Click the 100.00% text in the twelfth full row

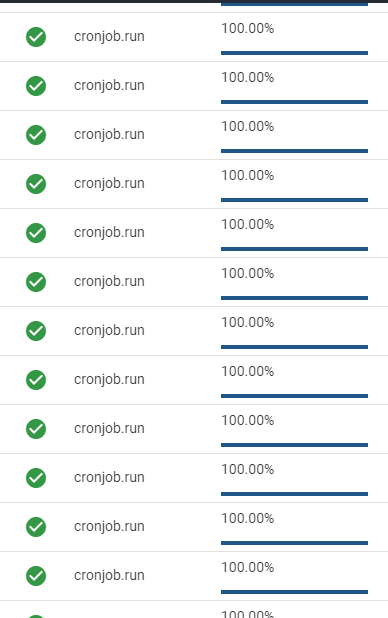click(x=248, y=567)
